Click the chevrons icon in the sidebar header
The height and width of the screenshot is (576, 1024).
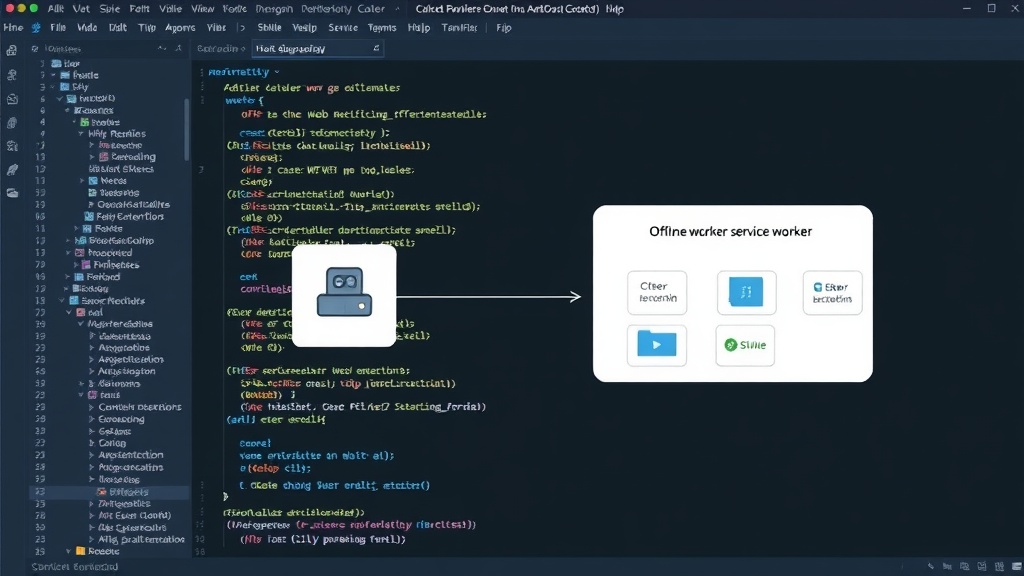tap(161, 48)
